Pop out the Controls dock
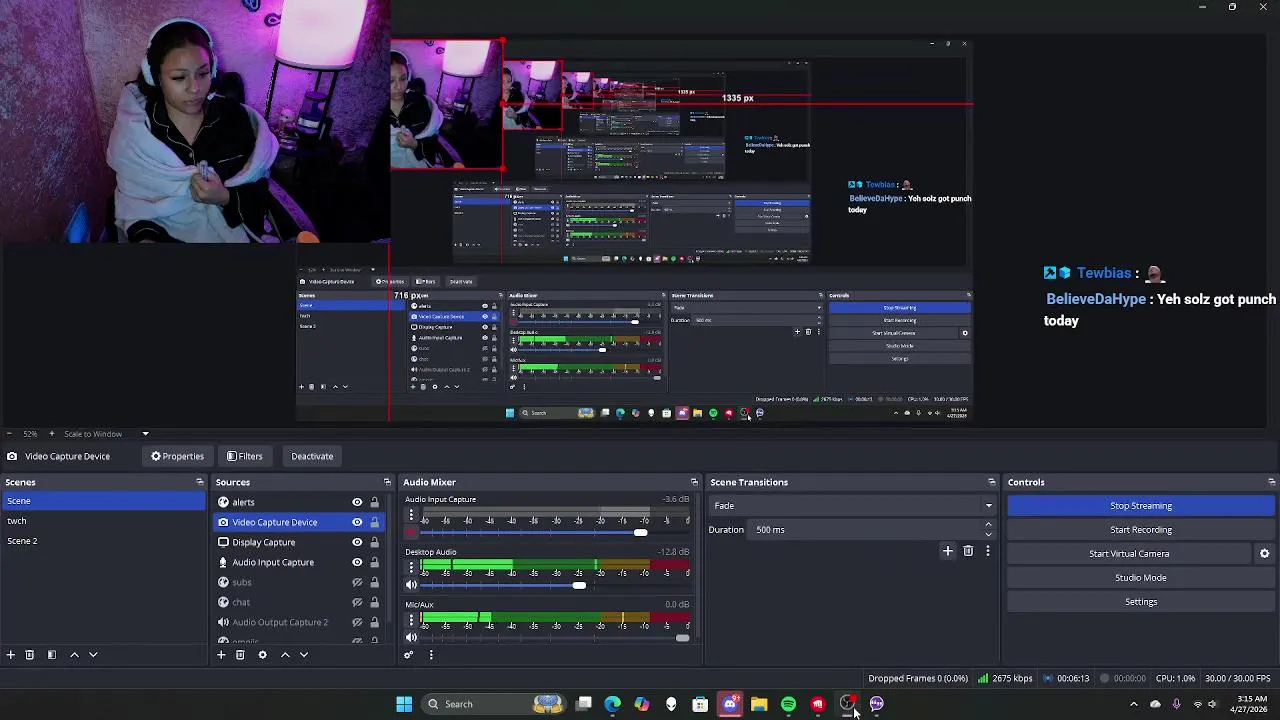The width and height of the screenshot is (1280, 720). tap(1271, 482)
